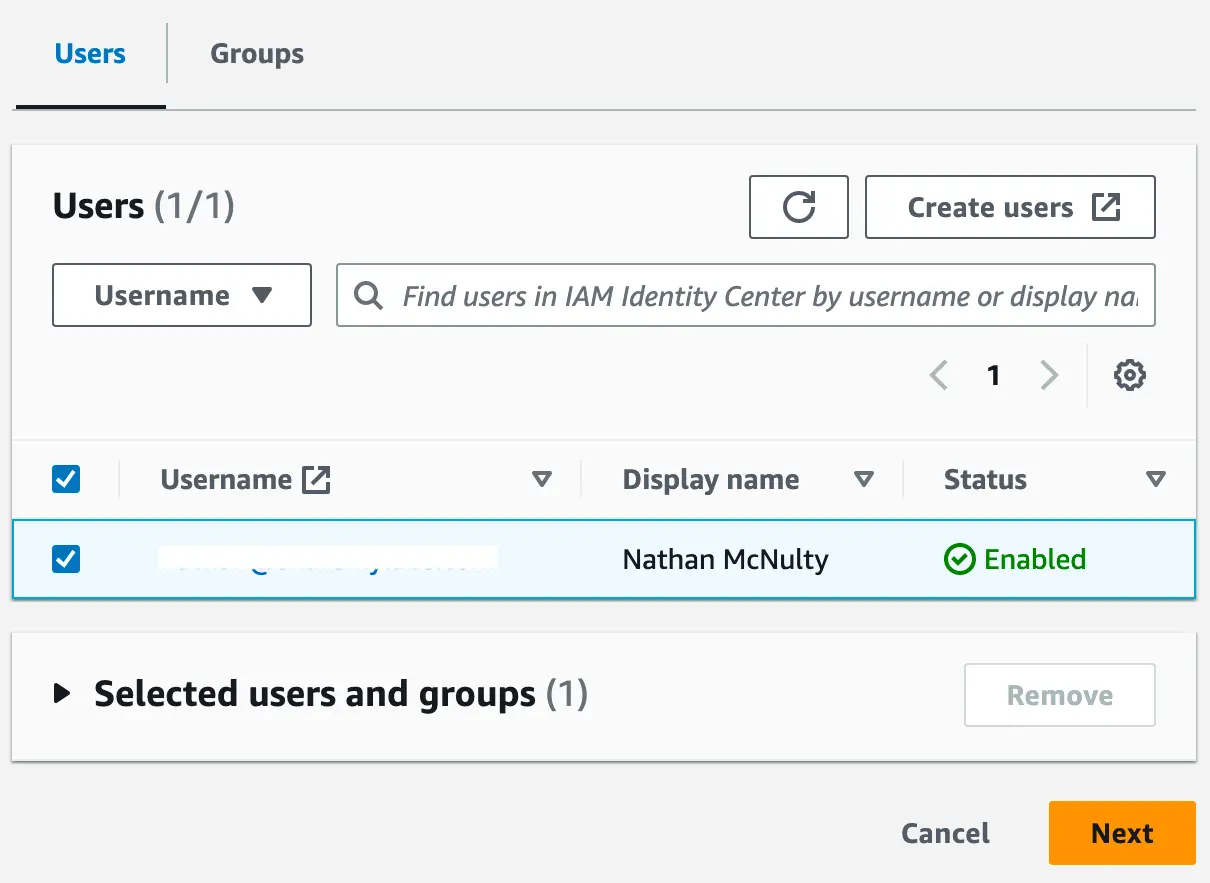Expand Selected users and groups section
The width and height of the screenshot is (1210, 883).
tap(63, 693)
